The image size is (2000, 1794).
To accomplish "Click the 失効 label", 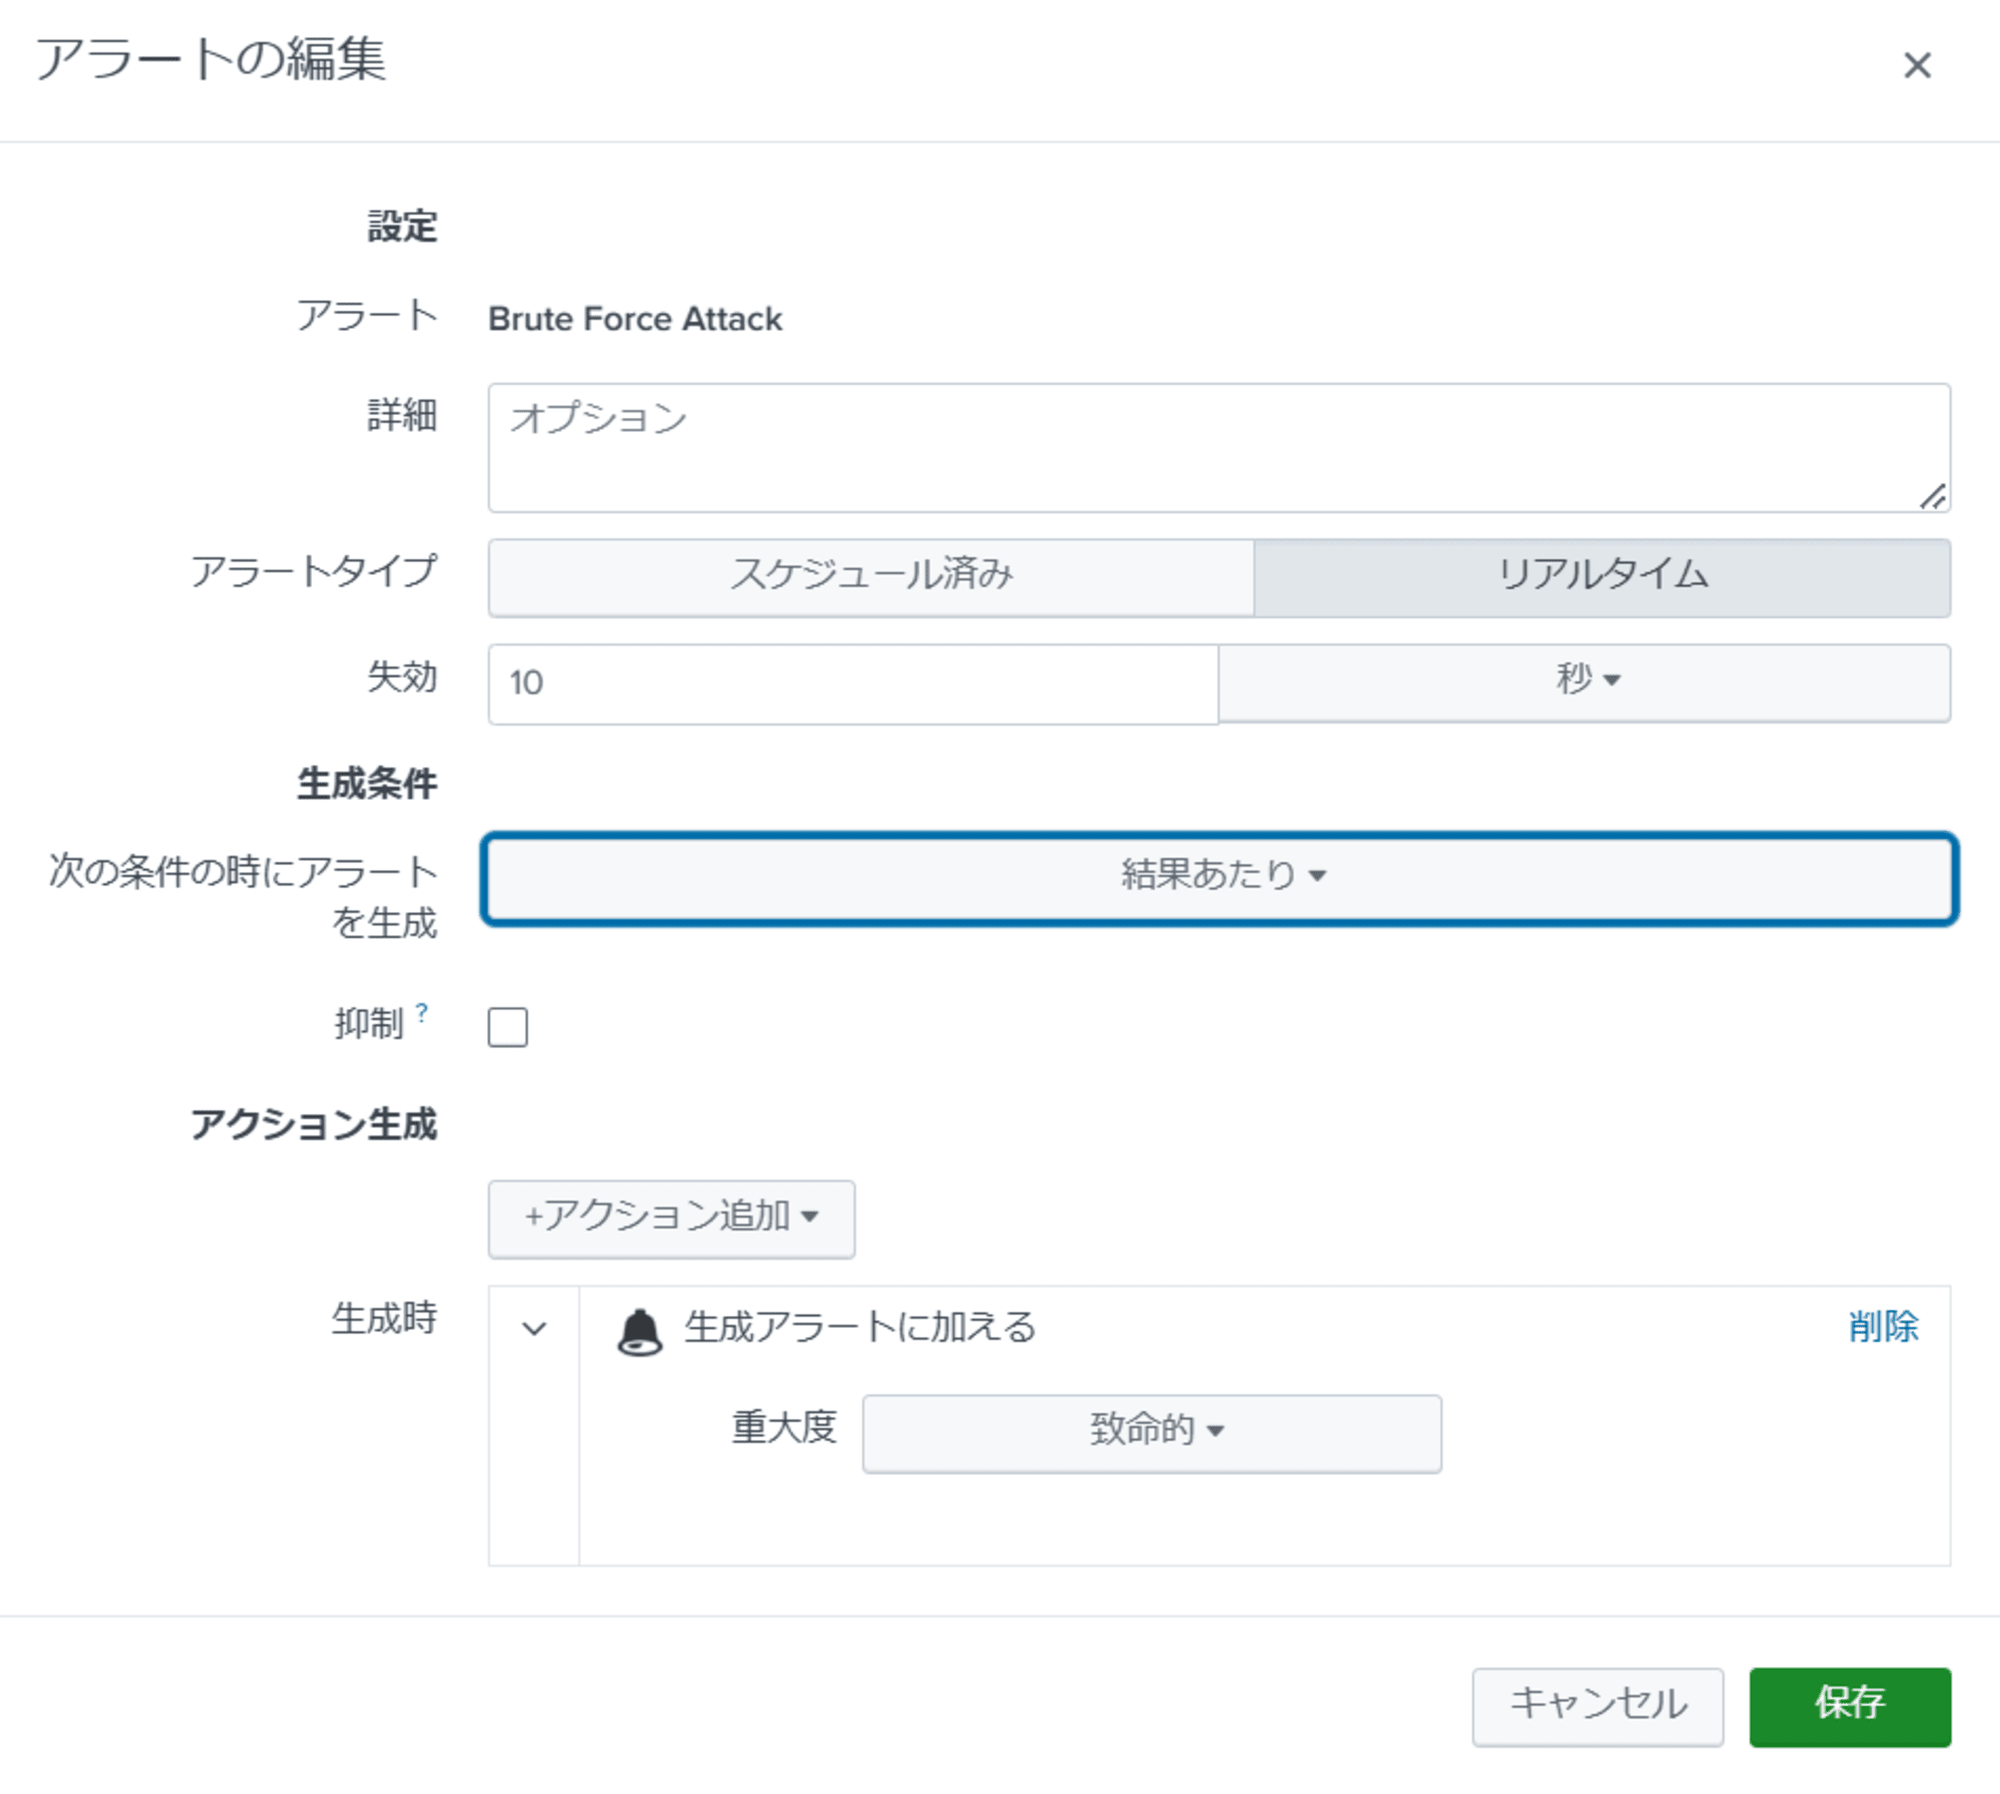I will (x=402, y=677).
